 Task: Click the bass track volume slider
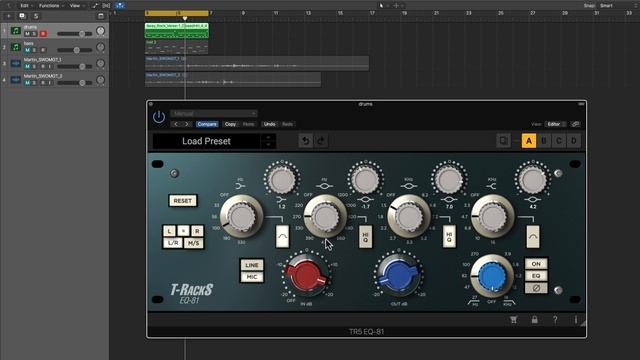point(74,50)
